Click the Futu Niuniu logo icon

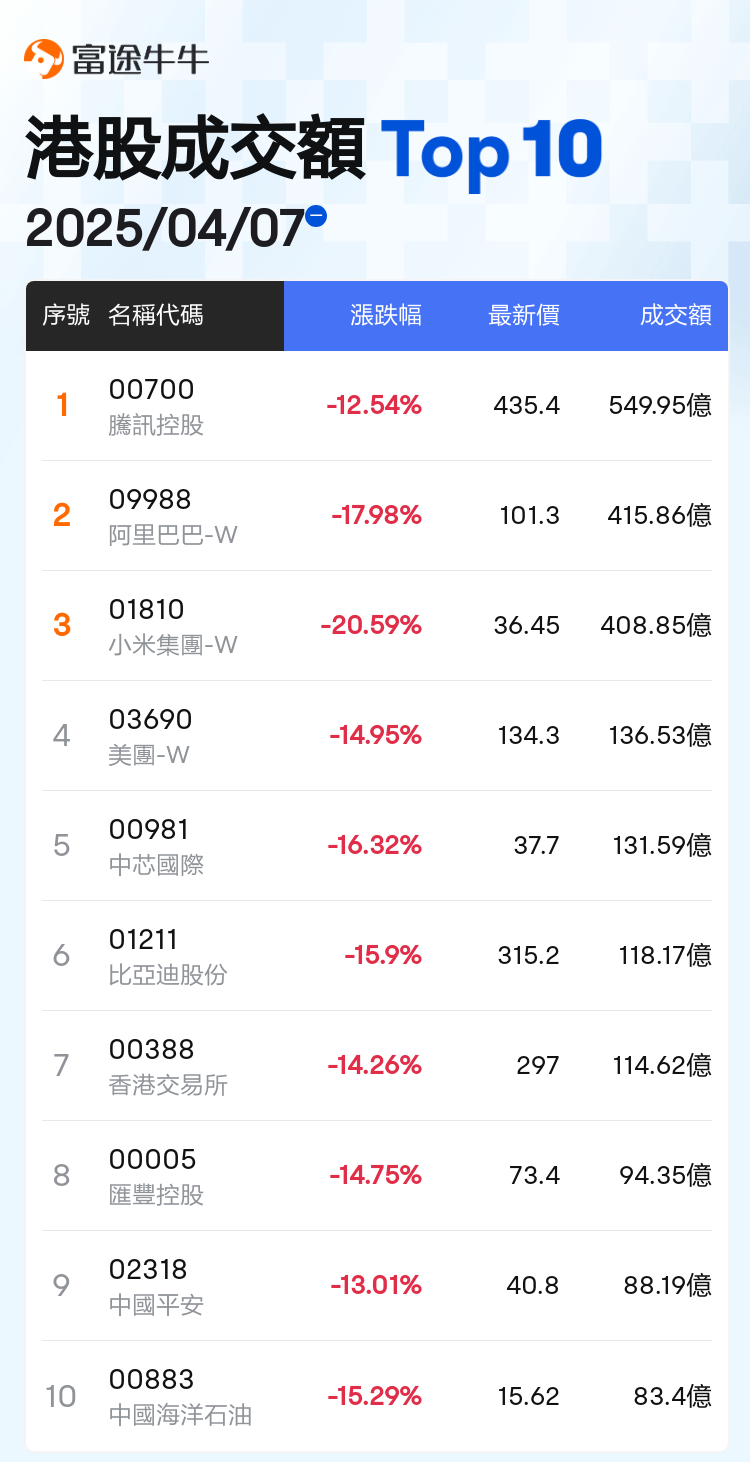click(x=43, y=59)
